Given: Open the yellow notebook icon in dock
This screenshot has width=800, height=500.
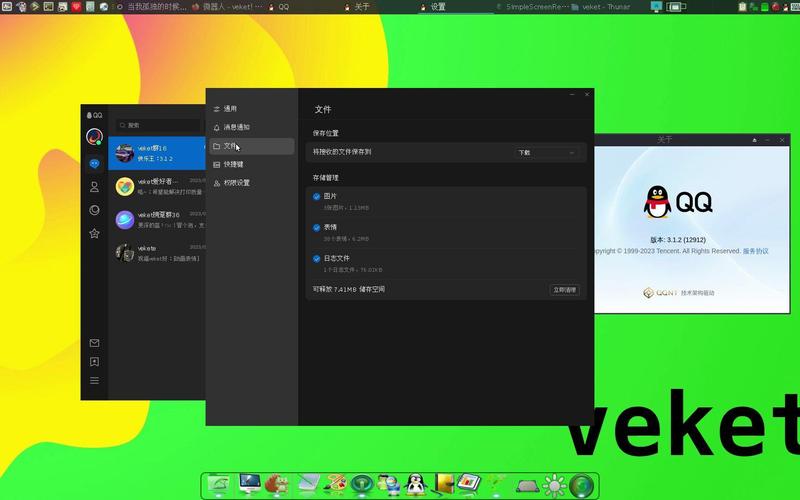Looking at the screenshot, I should pyautogui.click(x=444, y=484).
